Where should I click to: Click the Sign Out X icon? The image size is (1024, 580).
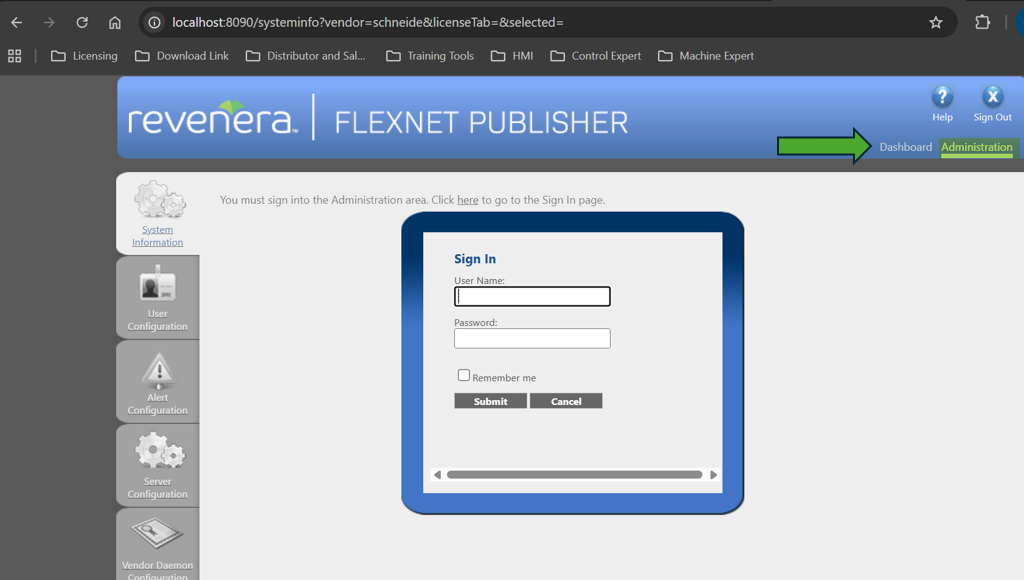[993, 97]
